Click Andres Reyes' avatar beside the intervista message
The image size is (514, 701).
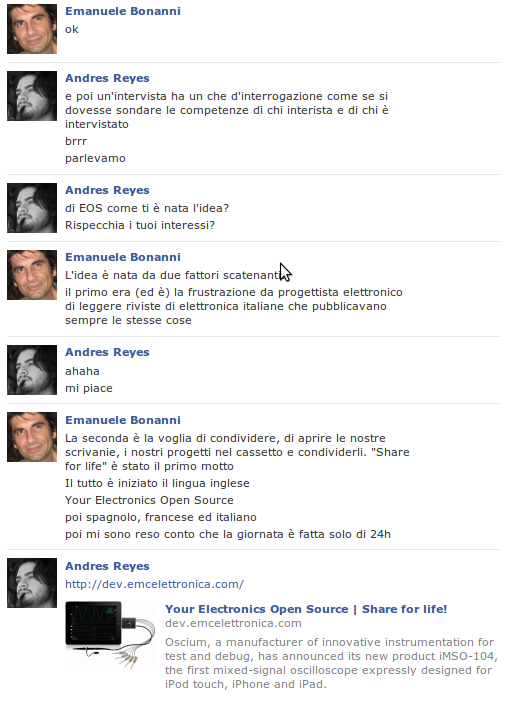32,96
